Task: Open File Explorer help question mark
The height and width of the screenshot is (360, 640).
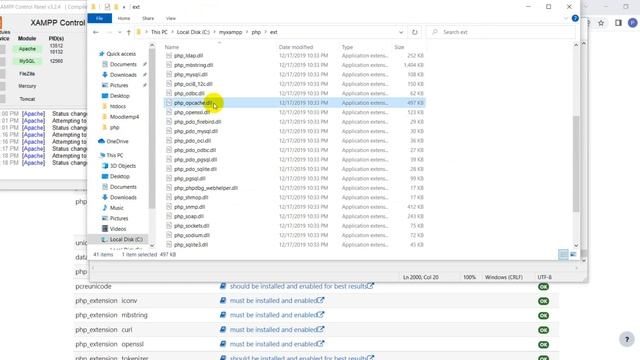Action: click(x=575, y=18)
